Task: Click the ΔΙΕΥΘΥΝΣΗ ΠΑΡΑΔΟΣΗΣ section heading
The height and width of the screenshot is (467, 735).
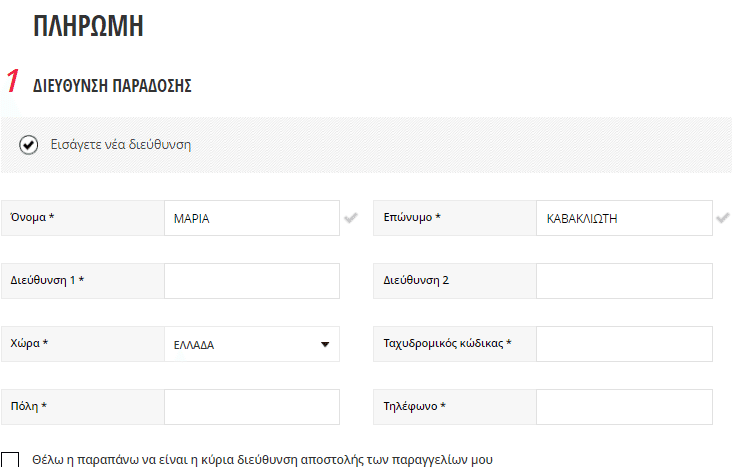Action: click(x=112, y=86)
